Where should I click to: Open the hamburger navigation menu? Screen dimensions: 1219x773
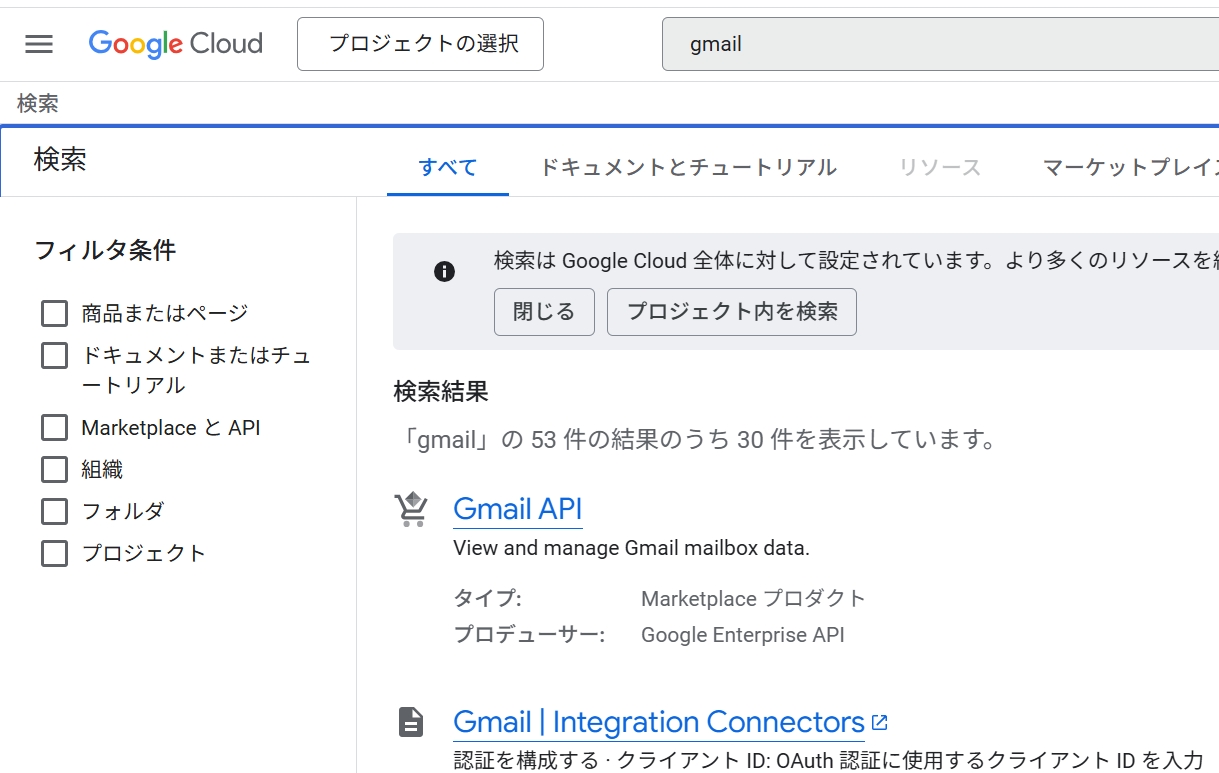39,44
